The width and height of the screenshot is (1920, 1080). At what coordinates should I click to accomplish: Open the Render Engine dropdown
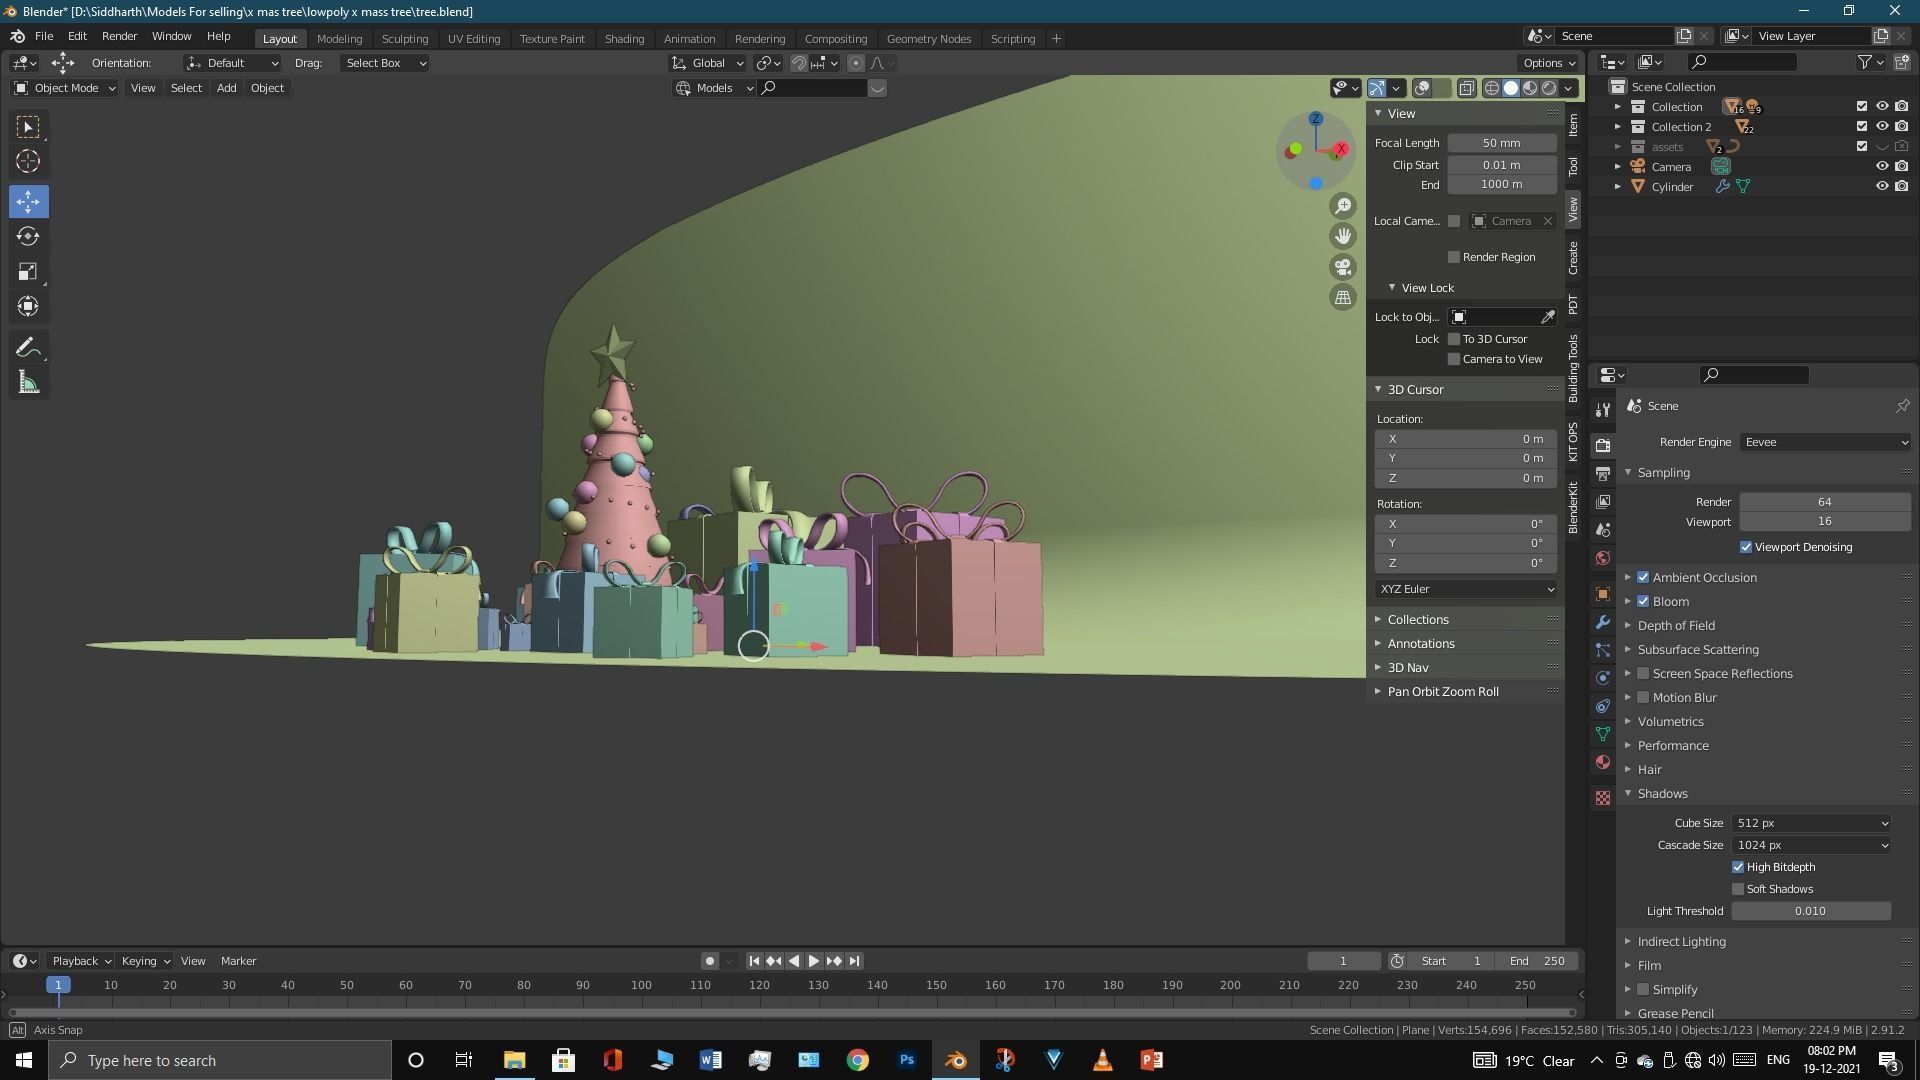tap(1825, 442)
